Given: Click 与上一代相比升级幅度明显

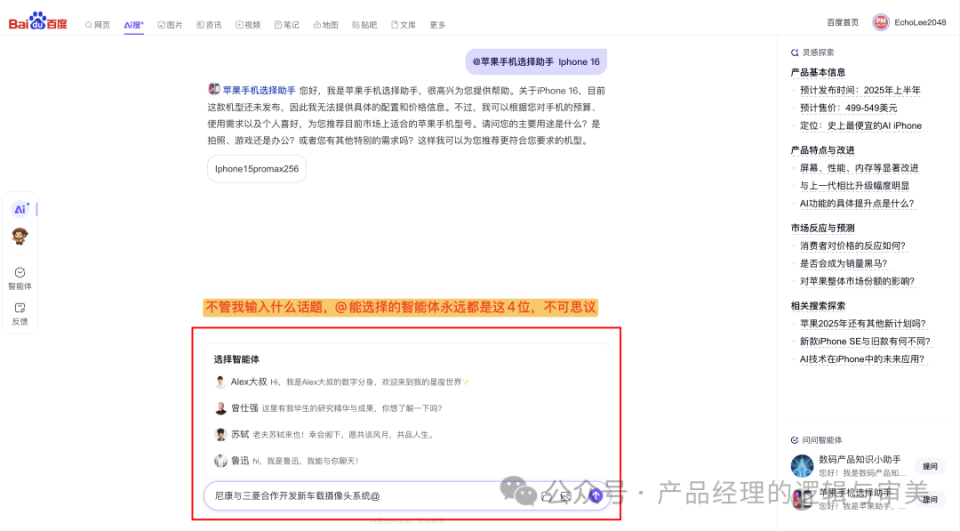Looking at the screenshot, I should click(x=854, y=186).
